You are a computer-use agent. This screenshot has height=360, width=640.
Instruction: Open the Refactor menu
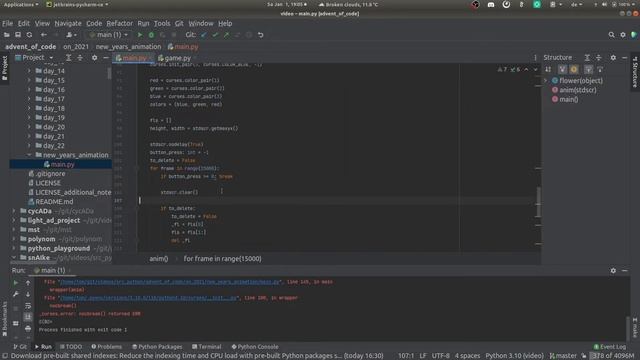click(120, 24)
